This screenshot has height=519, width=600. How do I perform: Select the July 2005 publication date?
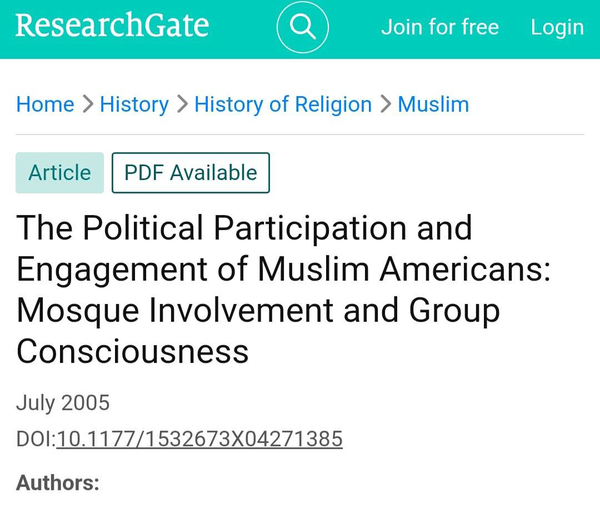pos(63,403)
